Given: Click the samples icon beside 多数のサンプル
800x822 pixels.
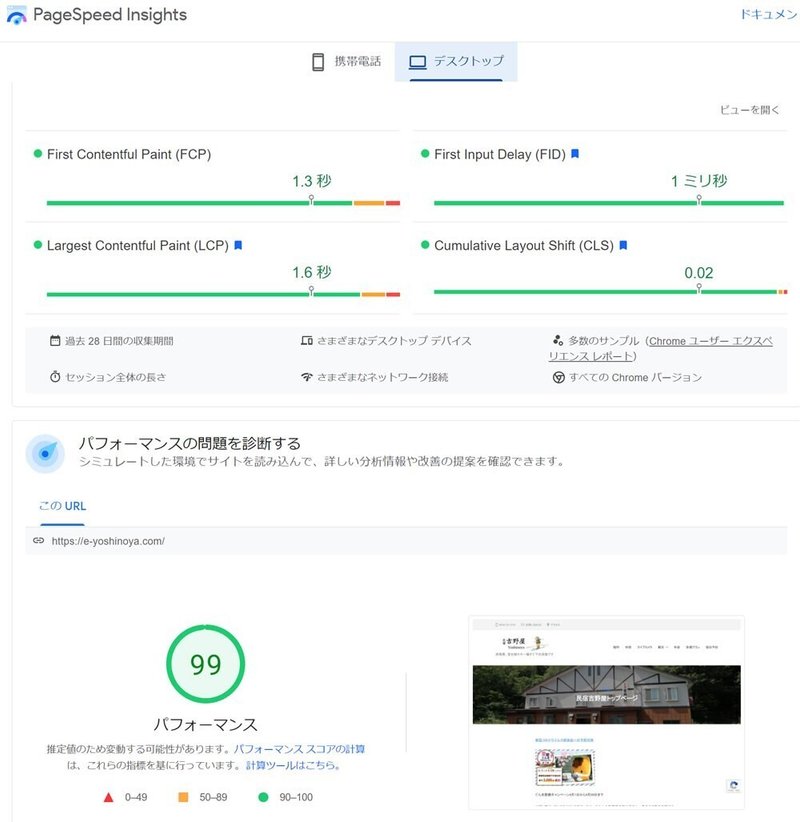Looking at the screenshot, I should (x=558, y=340).
